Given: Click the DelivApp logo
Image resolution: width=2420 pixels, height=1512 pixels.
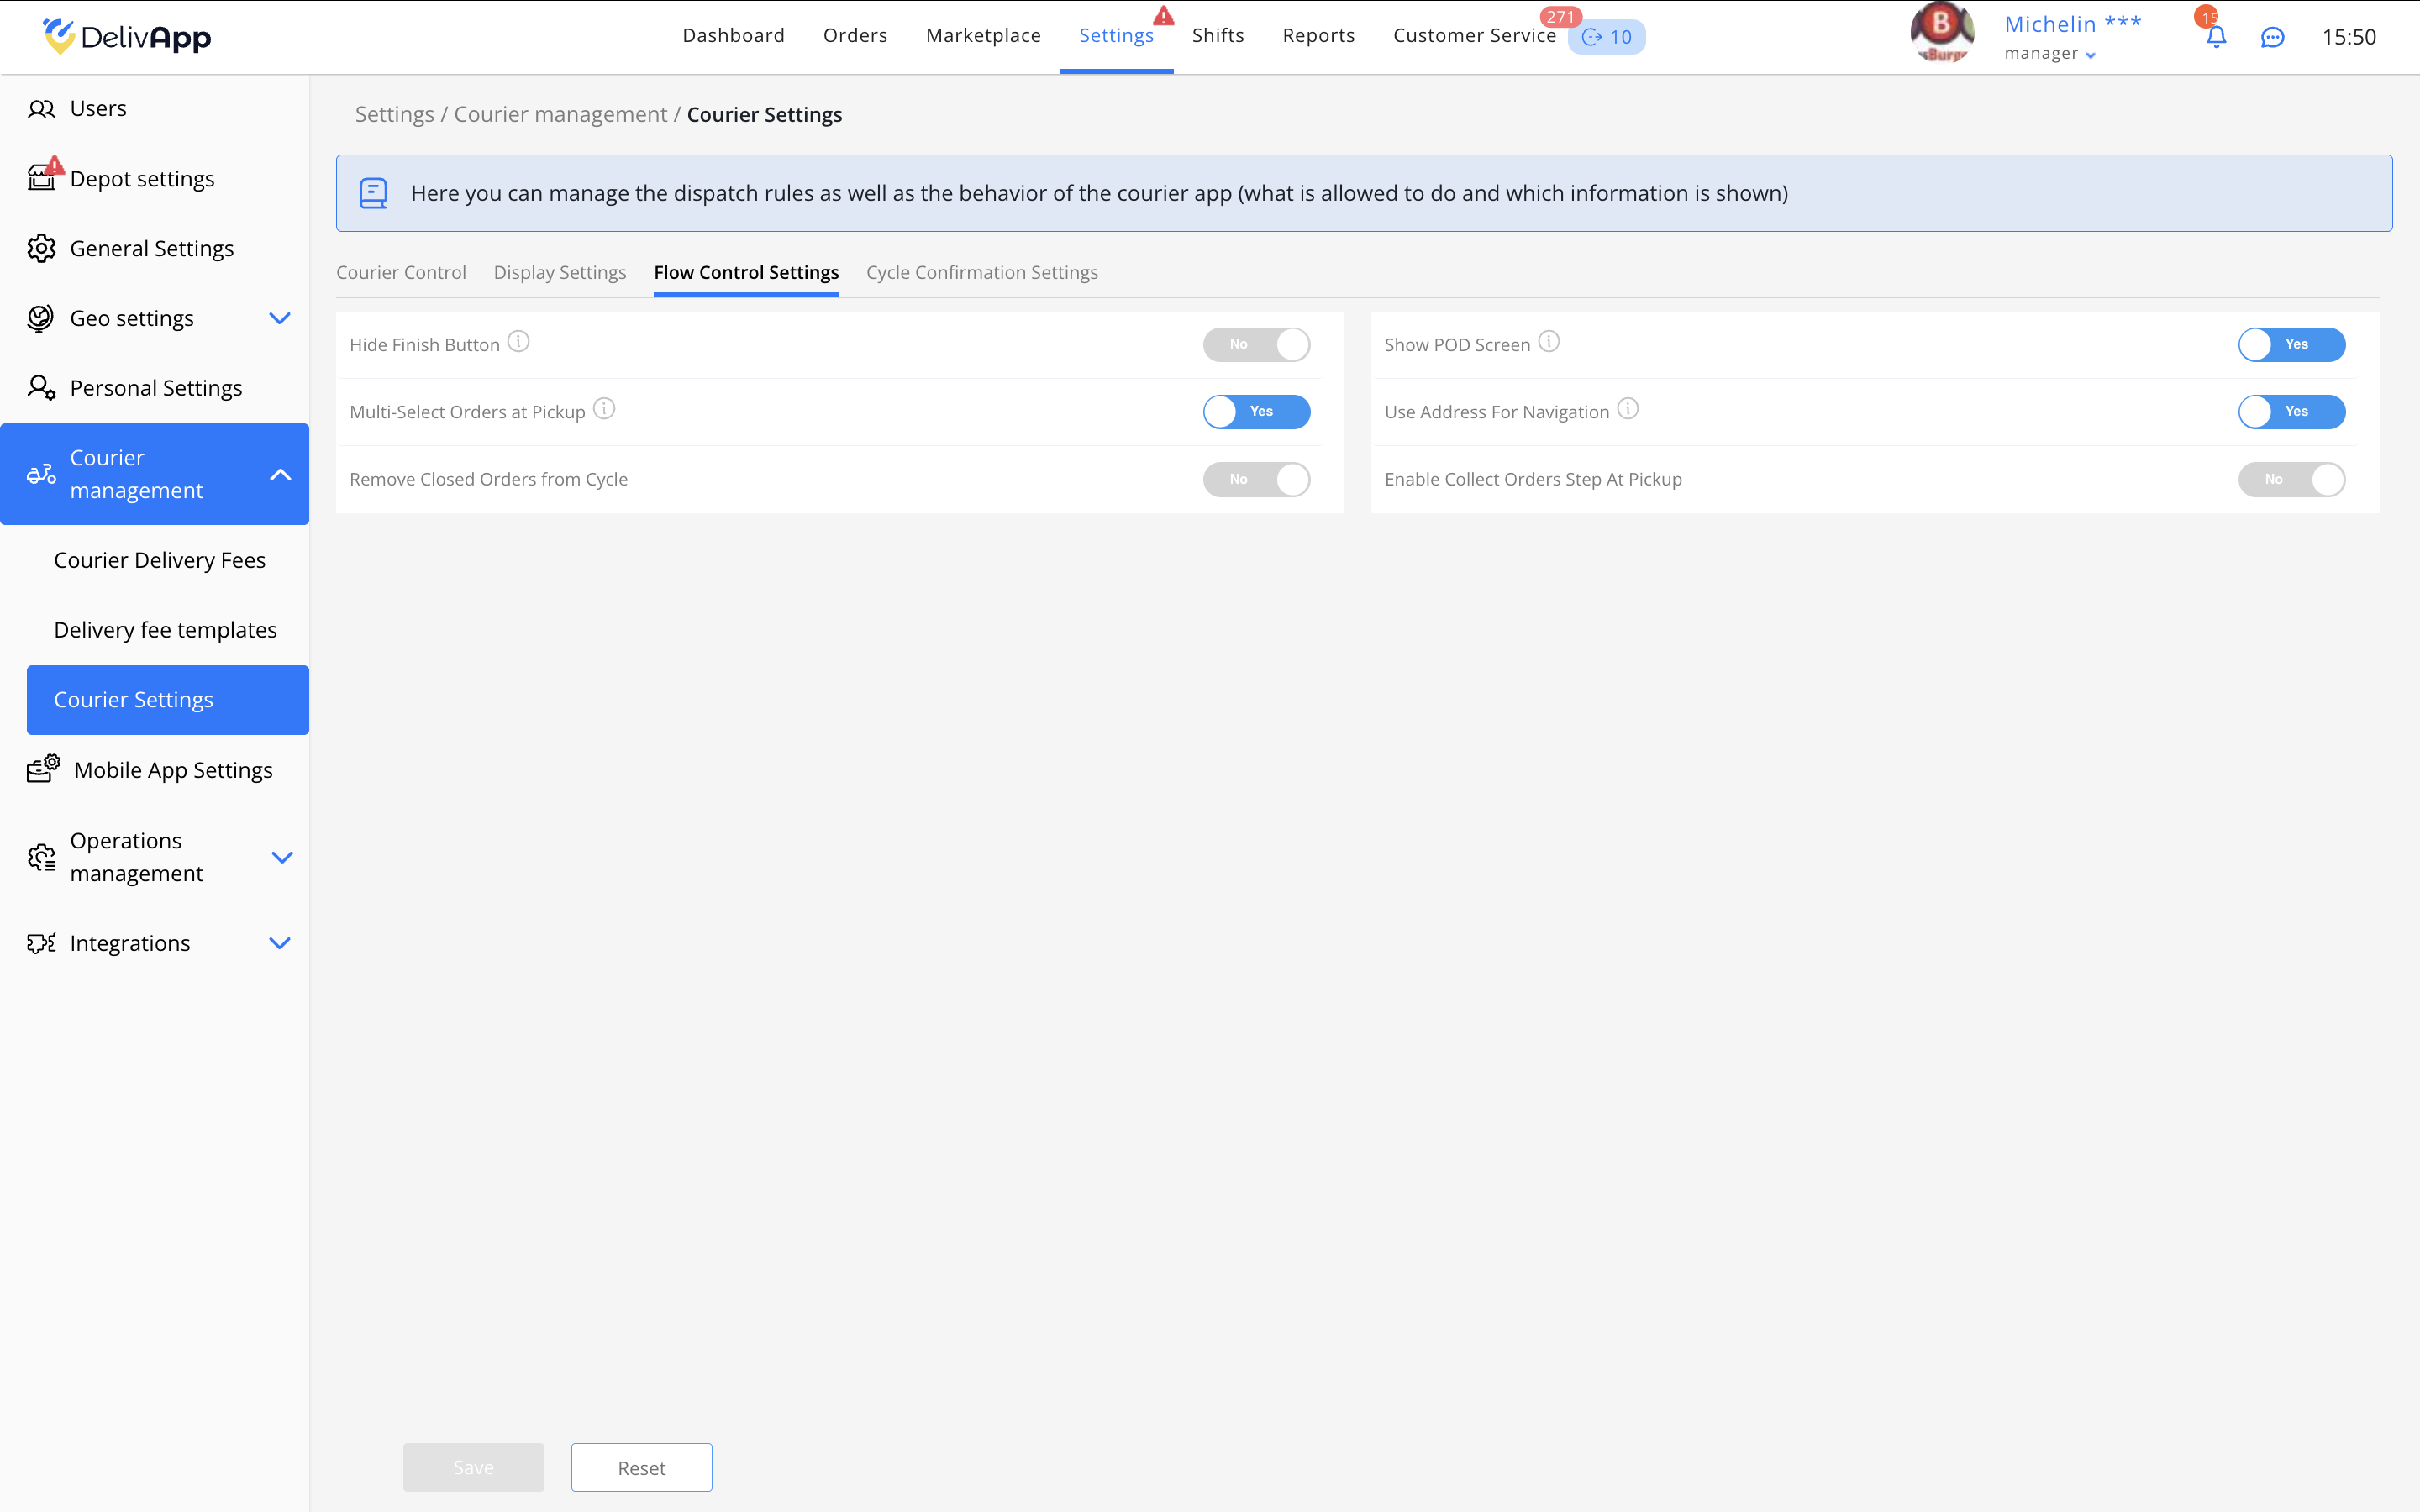Looking at the screenshot, I should tap(127, 37).
